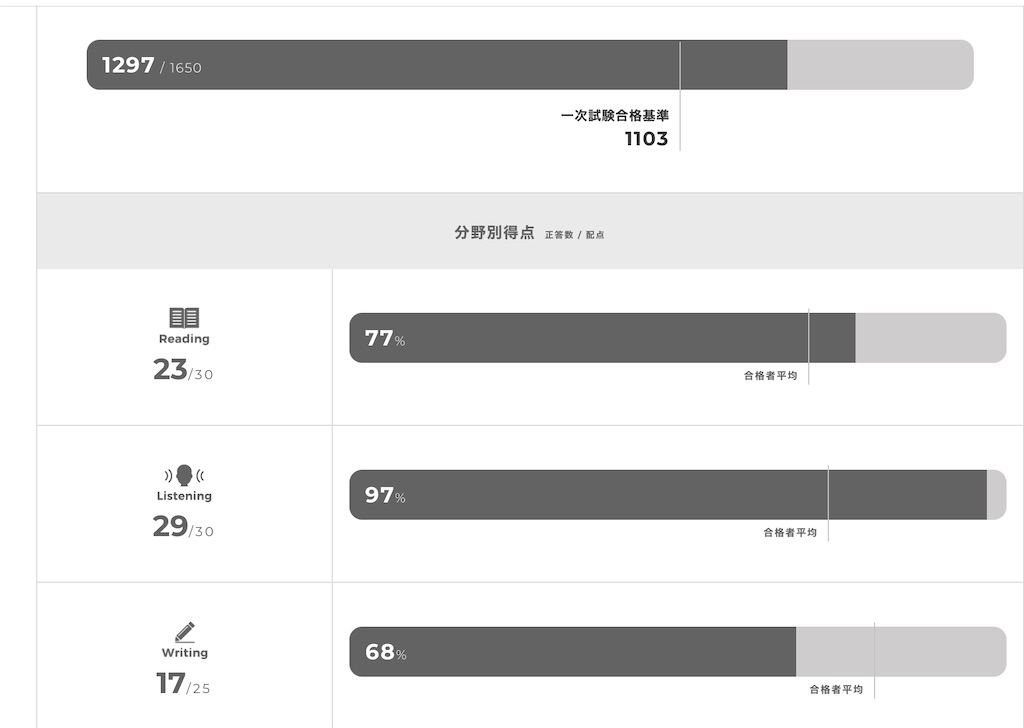Click the 正答数 / 配点 caption
Screen dimensions: 1024x728
[x=575, y=234]
